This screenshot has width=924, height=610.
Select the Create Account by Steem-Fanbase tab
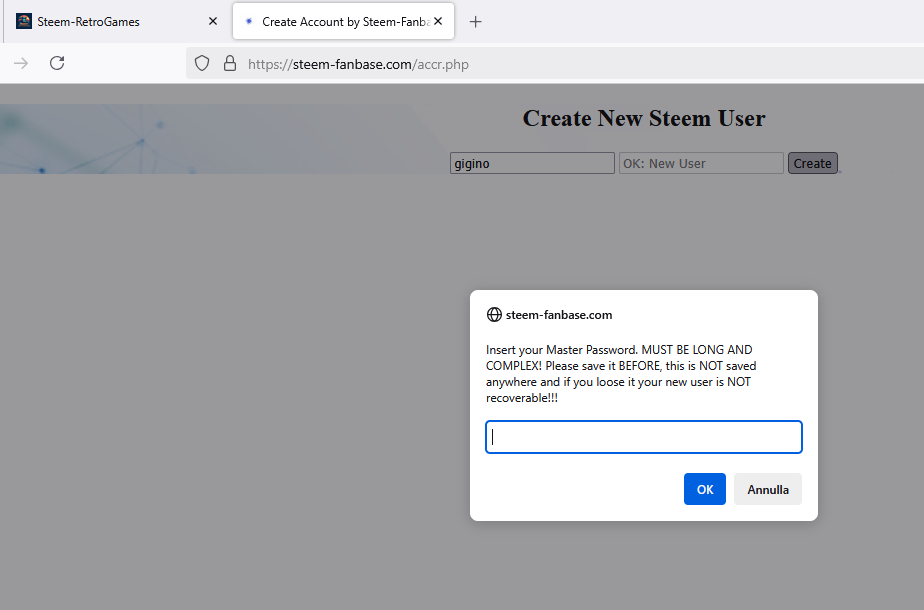[344, 22]
